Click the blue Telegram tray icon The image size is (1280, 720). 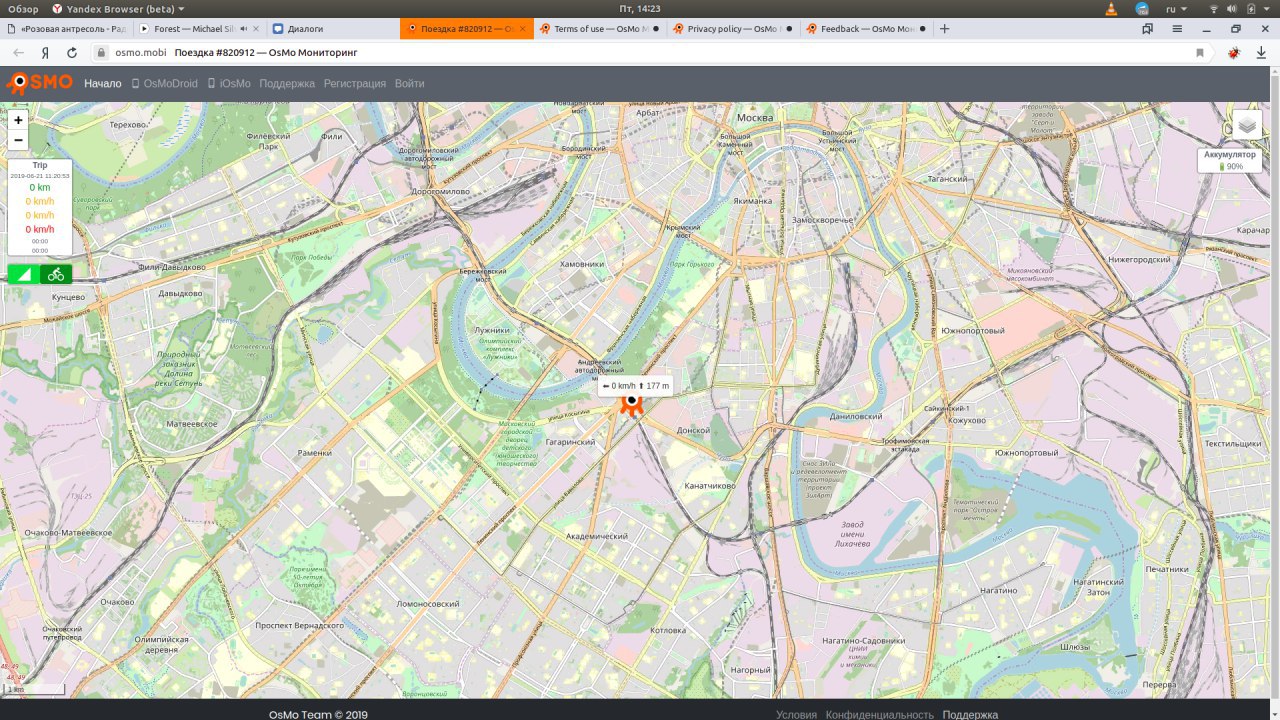(1142, 9)
